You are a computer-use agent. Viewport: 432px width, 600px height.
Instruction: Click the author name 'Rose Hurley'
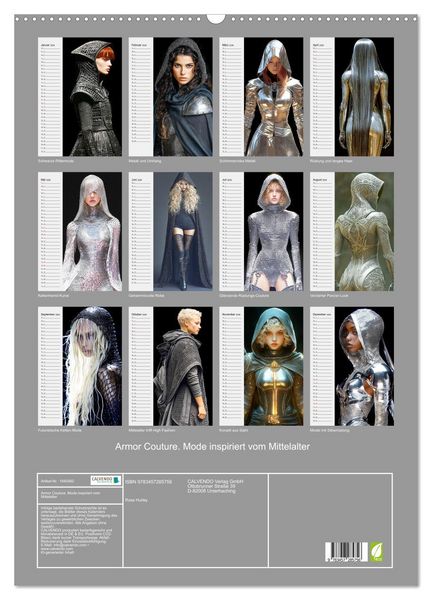point(136,500)
